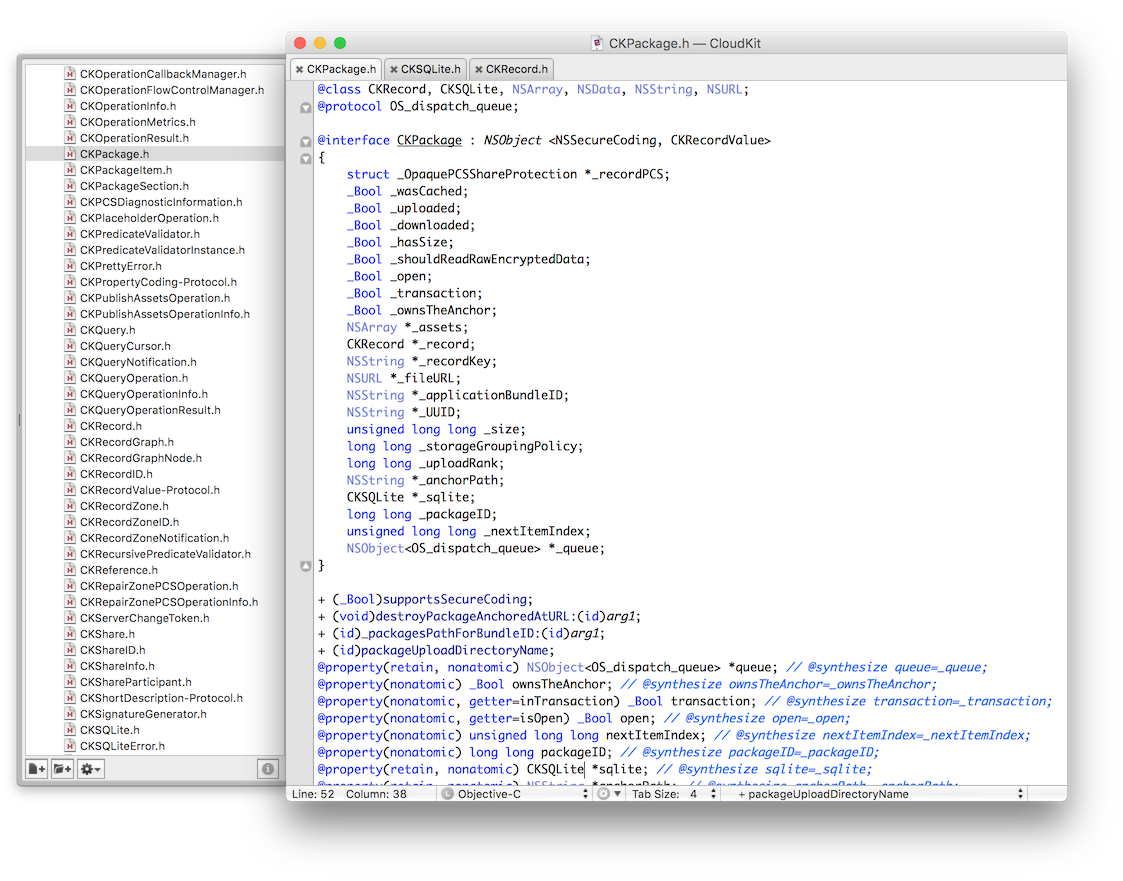Click the header icon beside CKQueryOperationResult.h
Image resolution: width=1123 pixels, height=881 pixels.
[70, 410]
